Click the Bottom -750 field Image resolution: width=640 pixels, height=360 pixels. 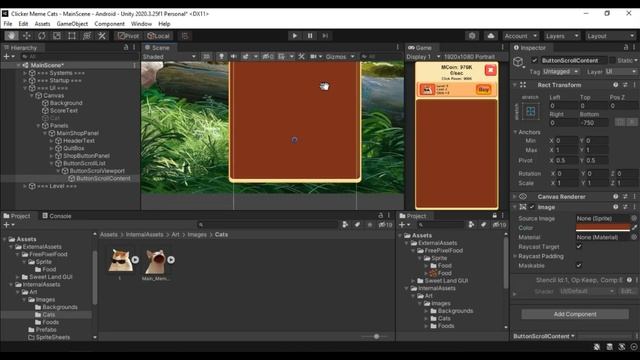[x=595, y=123]
